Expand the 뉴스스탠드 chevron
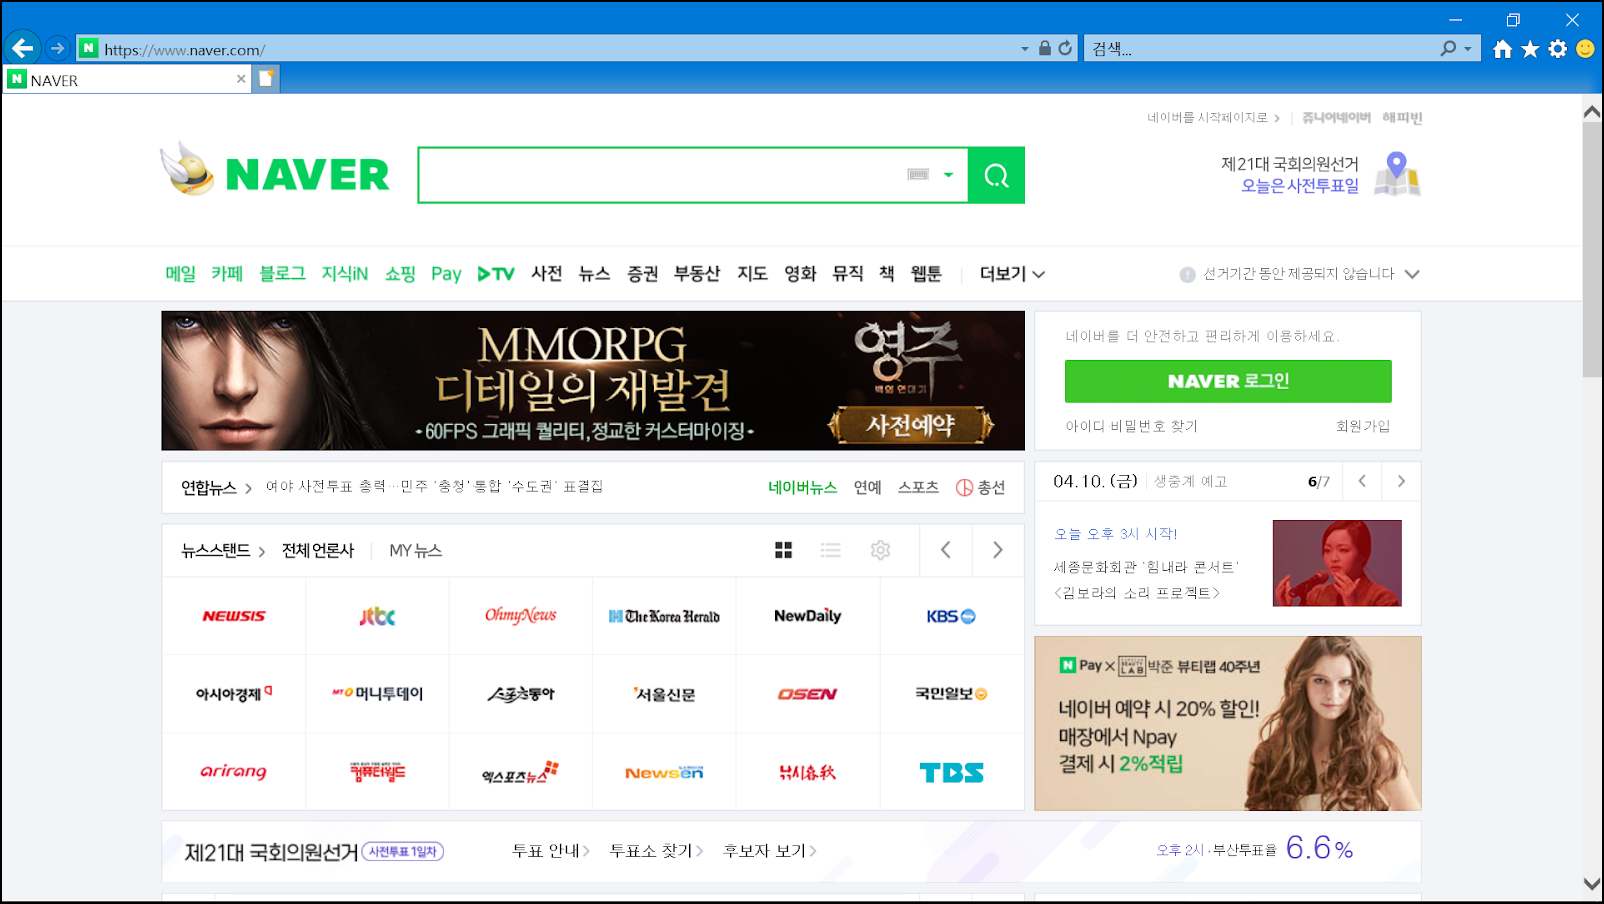Image resolution: width=1604 pixels, height=904 pixels. (x=262, y=551)
